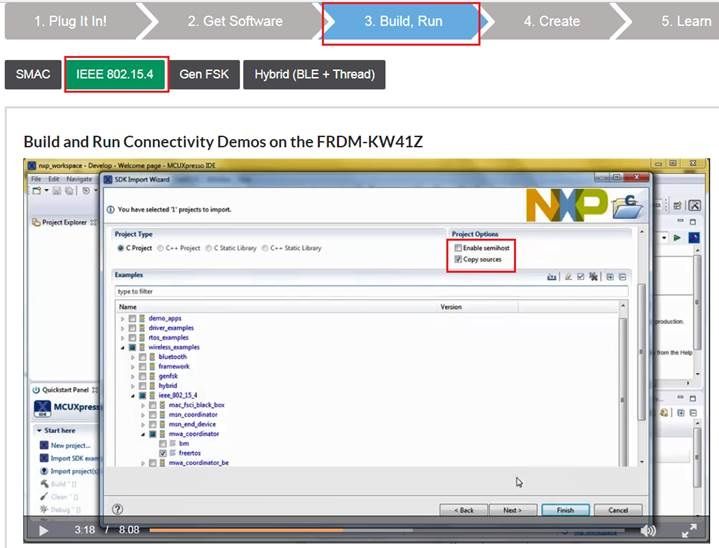Click Import project(s) icon in Quickstart Panel
Viewport: 719px width, 548px height.
tap(44, 471)
